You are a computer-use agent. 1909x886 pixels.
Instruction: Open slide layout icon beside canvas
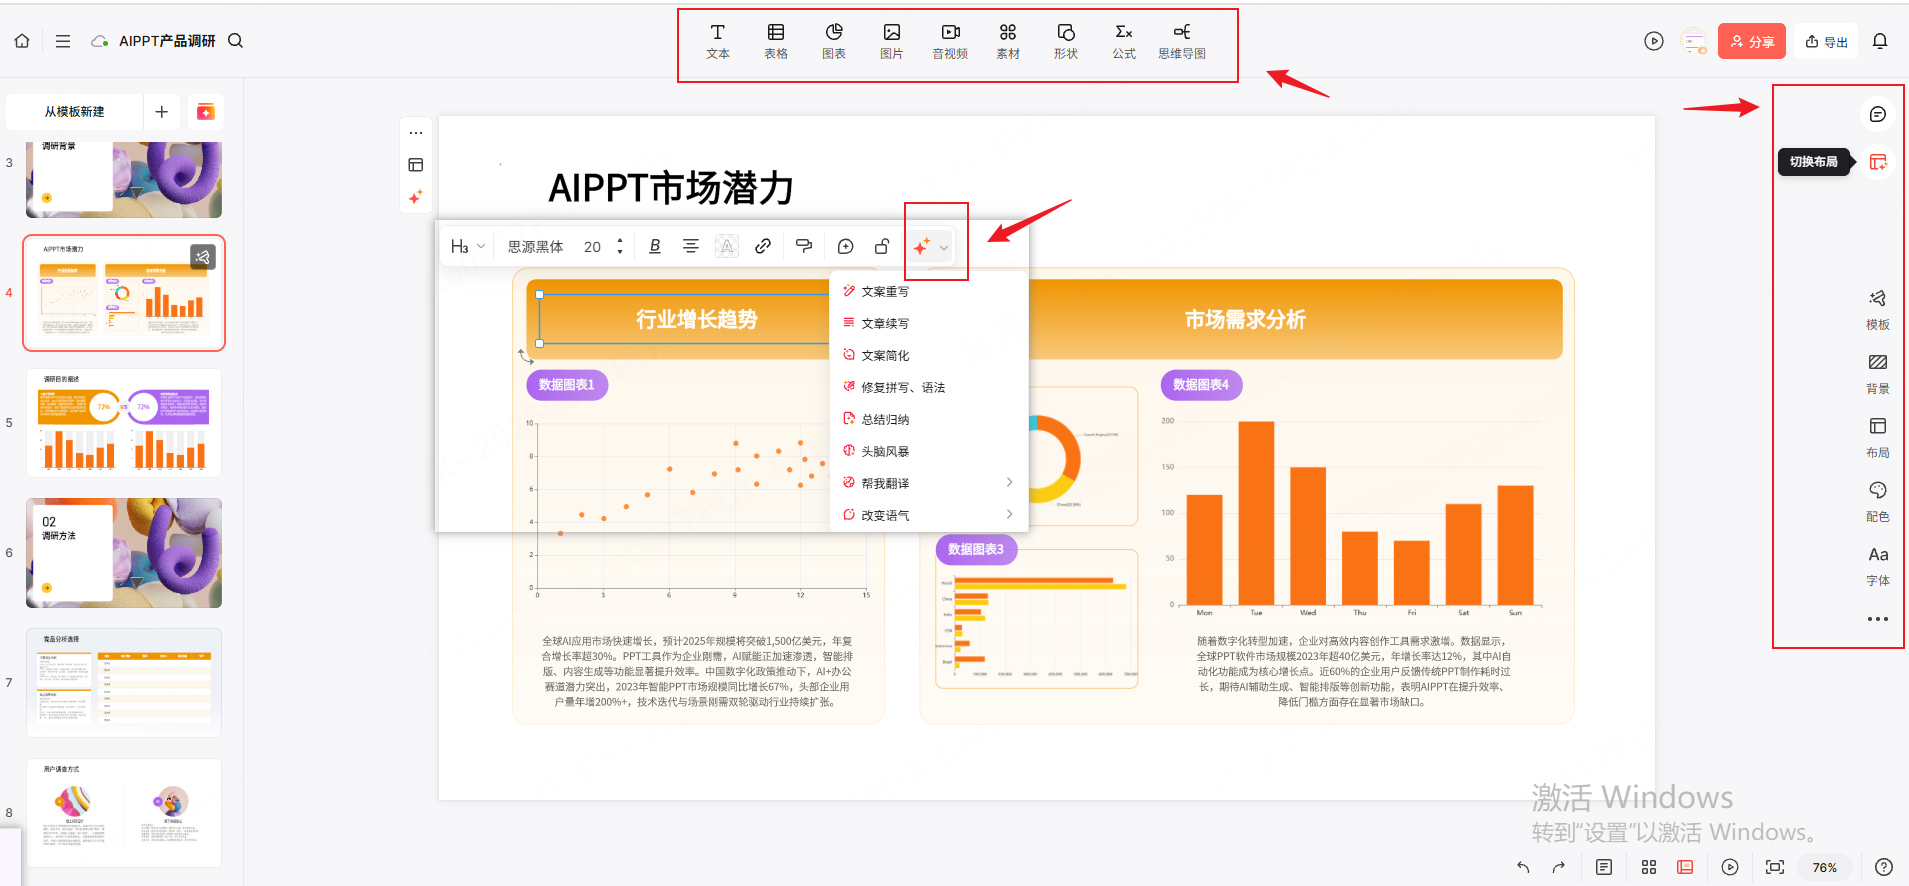[416, 165]
